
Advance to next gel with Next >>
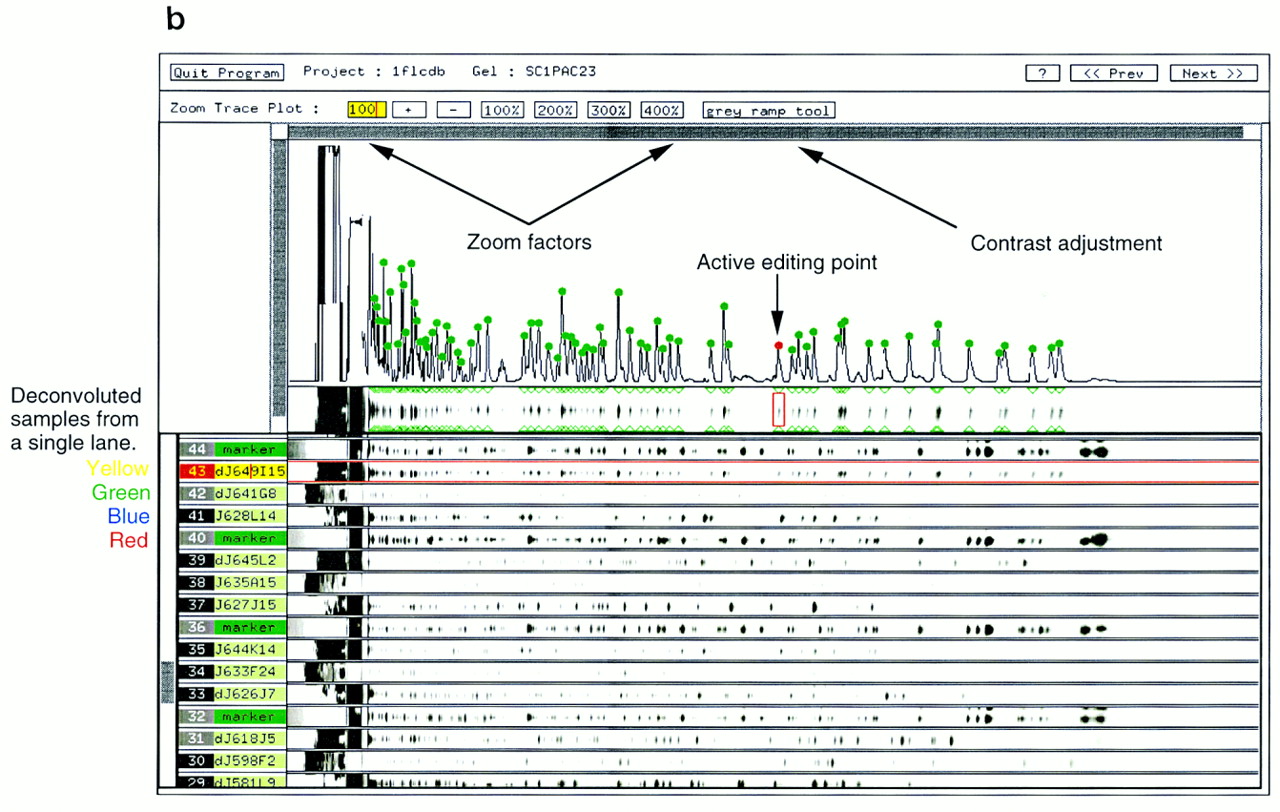[1212, 74]
